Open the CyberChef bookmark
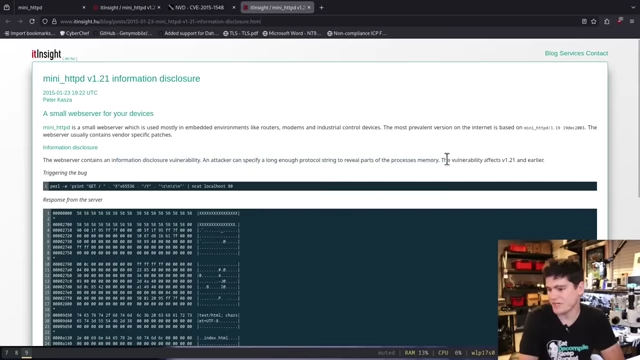640x360 pixels. 74,33
